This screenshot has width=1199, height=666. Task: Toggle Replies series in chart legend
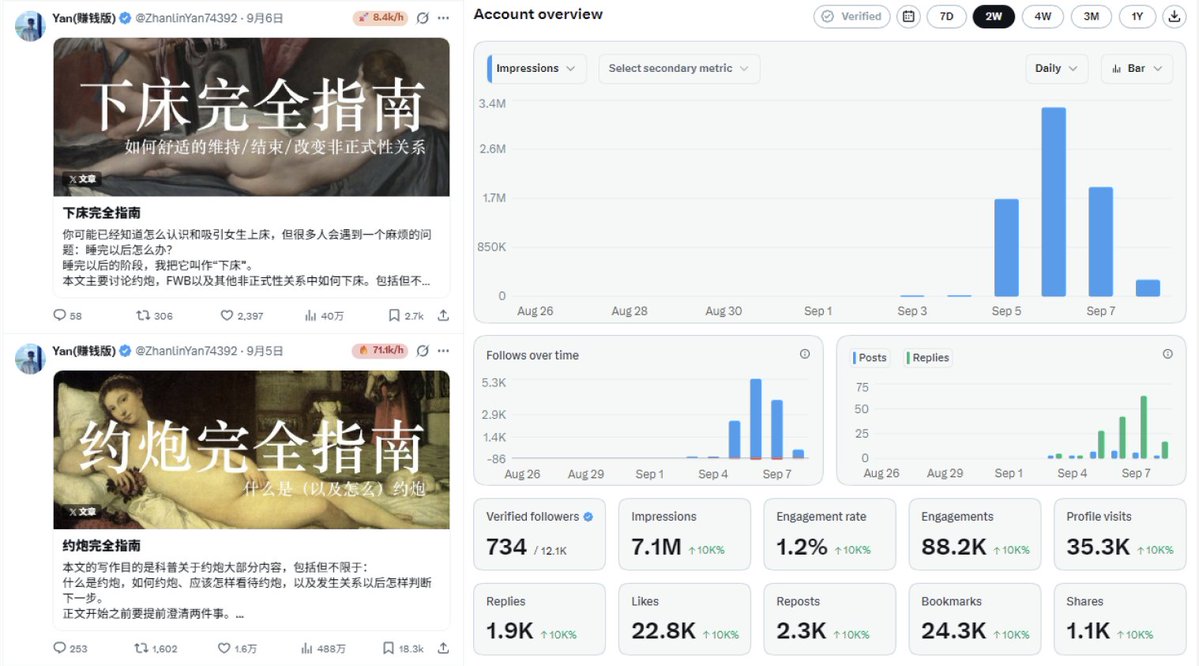coord(928,357)
